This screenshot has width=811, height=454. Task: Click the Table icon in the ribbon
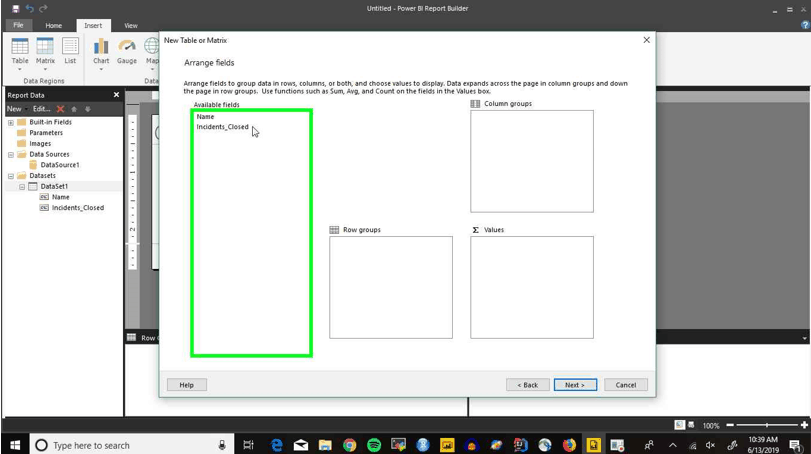20,46
